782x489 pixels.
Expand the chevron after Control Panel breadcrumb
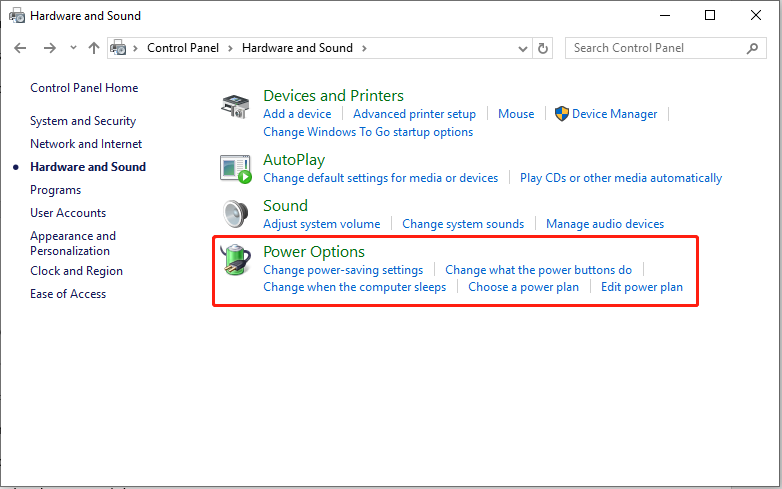230,48
